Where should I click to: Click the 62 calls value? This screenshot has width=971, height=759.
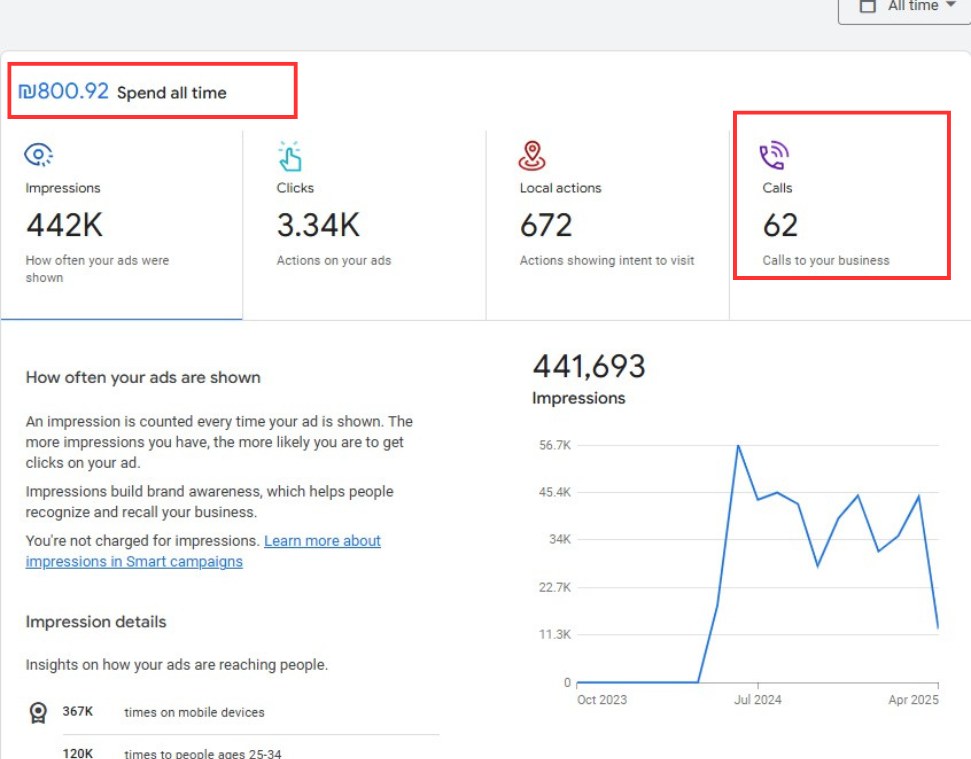click(780, 225)
